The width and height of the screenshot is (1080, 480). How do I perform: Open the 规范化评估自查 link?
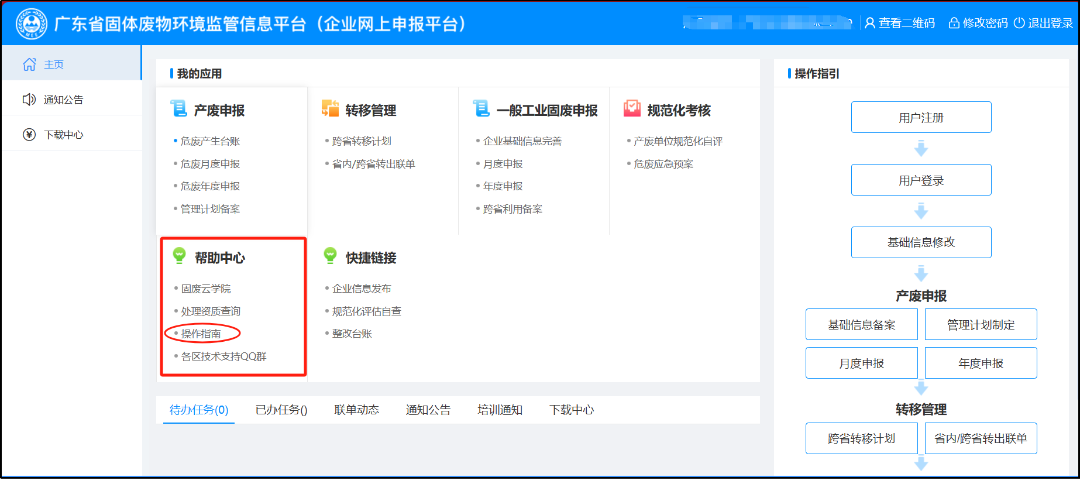[366, 311]
